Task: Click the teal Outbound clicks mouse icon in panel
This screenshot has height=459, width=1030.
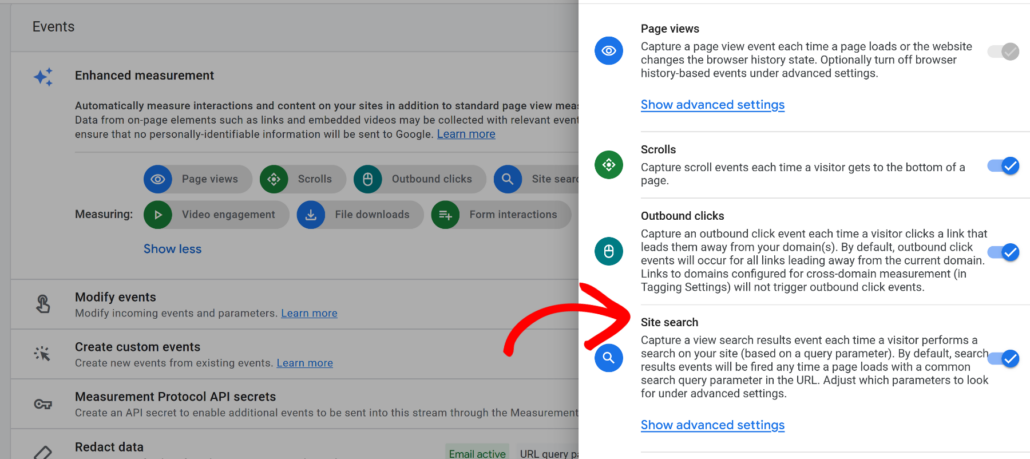Action: [609, 251]
